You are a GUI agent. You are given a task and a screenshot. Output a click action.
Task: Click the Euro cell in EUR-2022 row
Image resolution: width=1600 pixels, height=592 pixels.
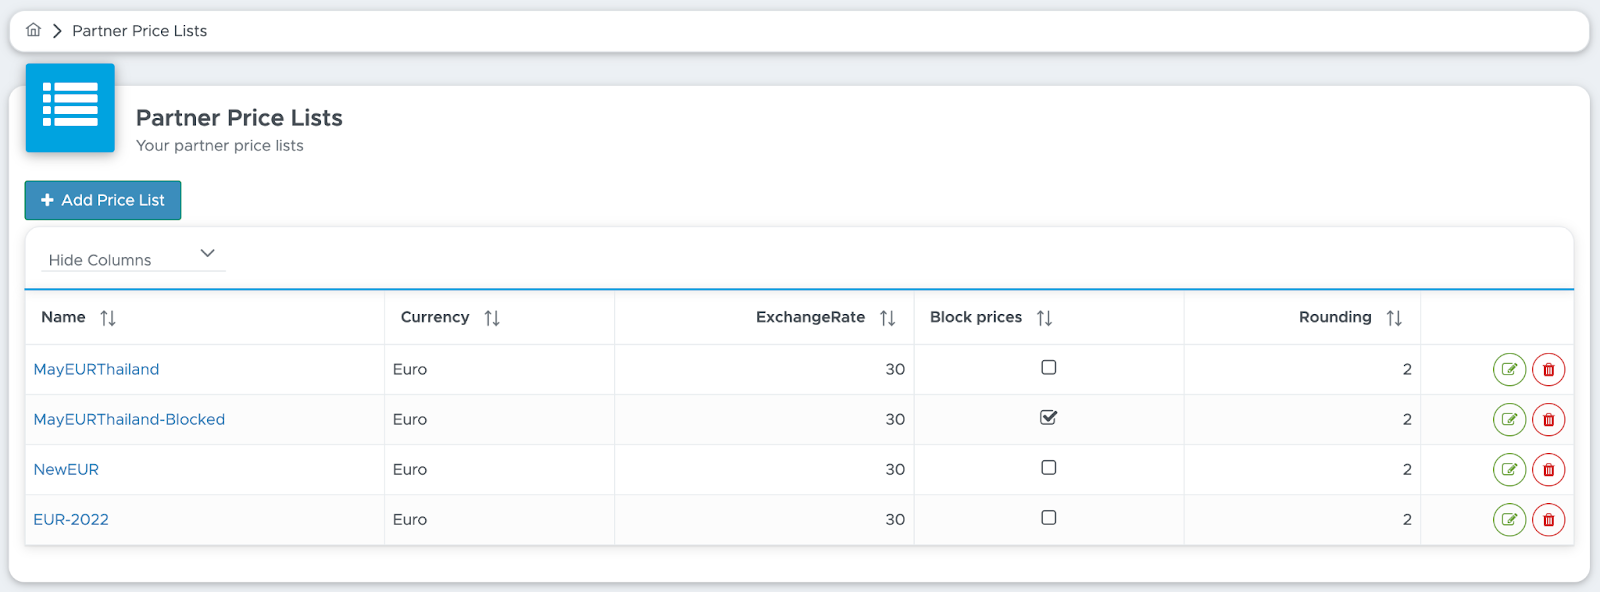tap(410, 519)
